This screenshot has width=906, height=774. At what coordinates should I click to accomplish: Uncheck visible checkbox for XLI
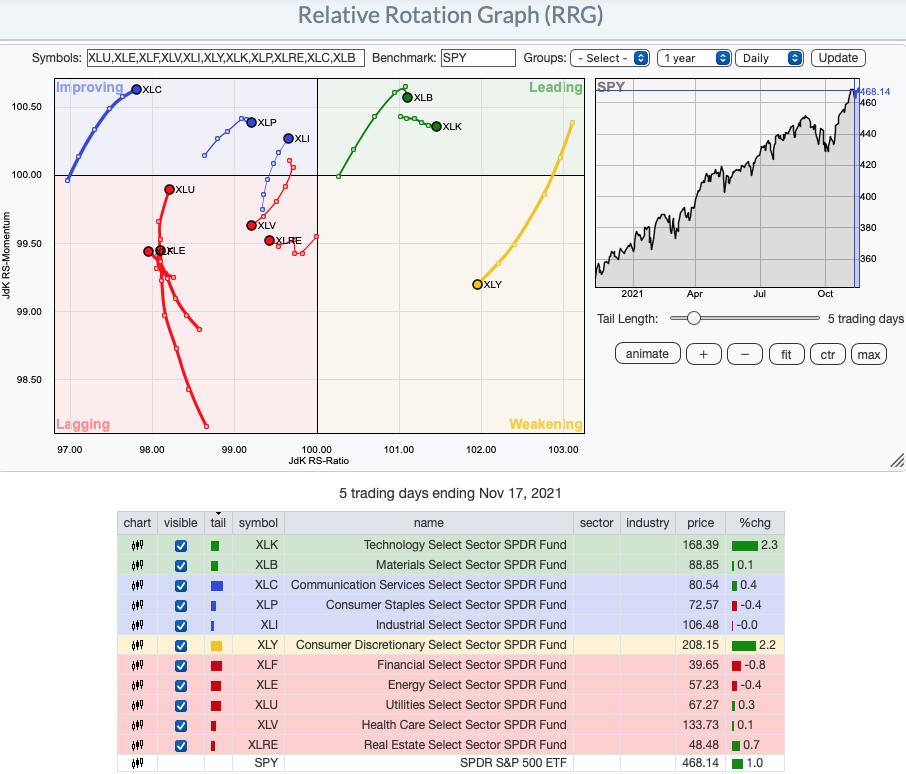point(181,626)
